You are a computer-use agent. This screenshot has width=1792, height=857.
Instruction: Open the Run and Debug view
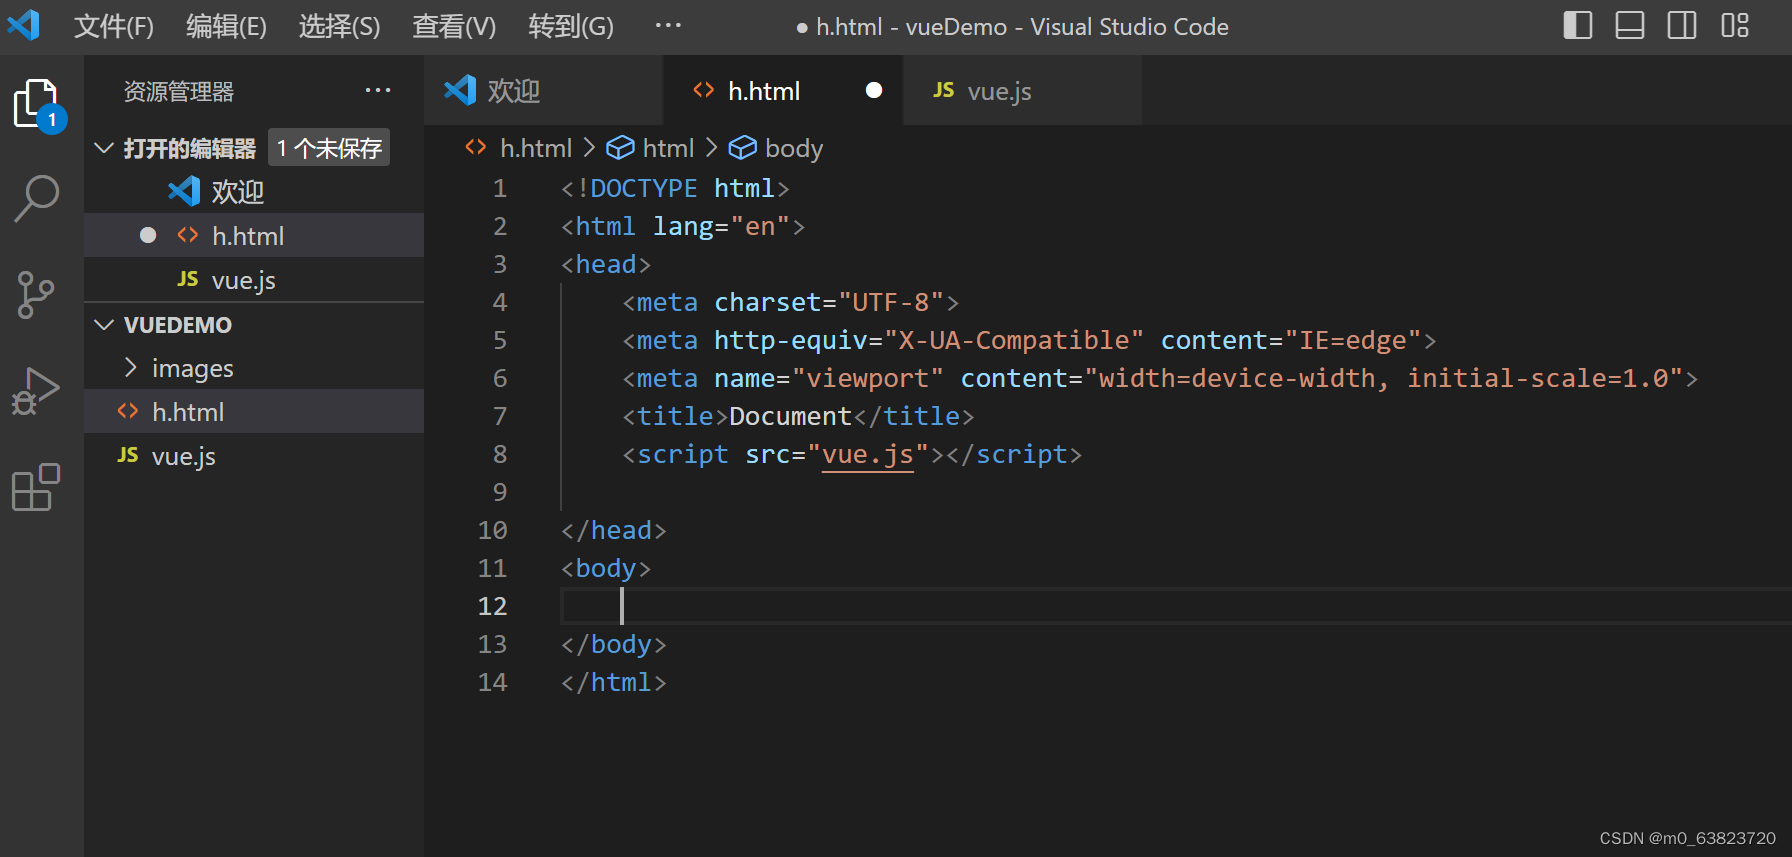pos(36,391)
